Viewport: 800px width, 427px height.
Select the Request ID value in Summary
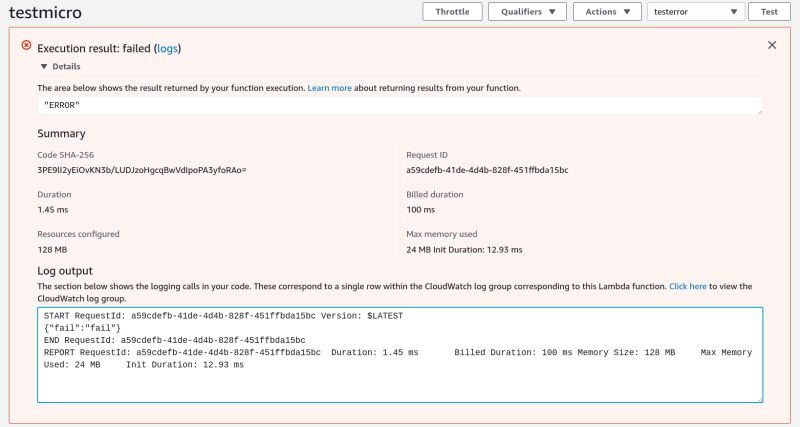pos(487,170)
